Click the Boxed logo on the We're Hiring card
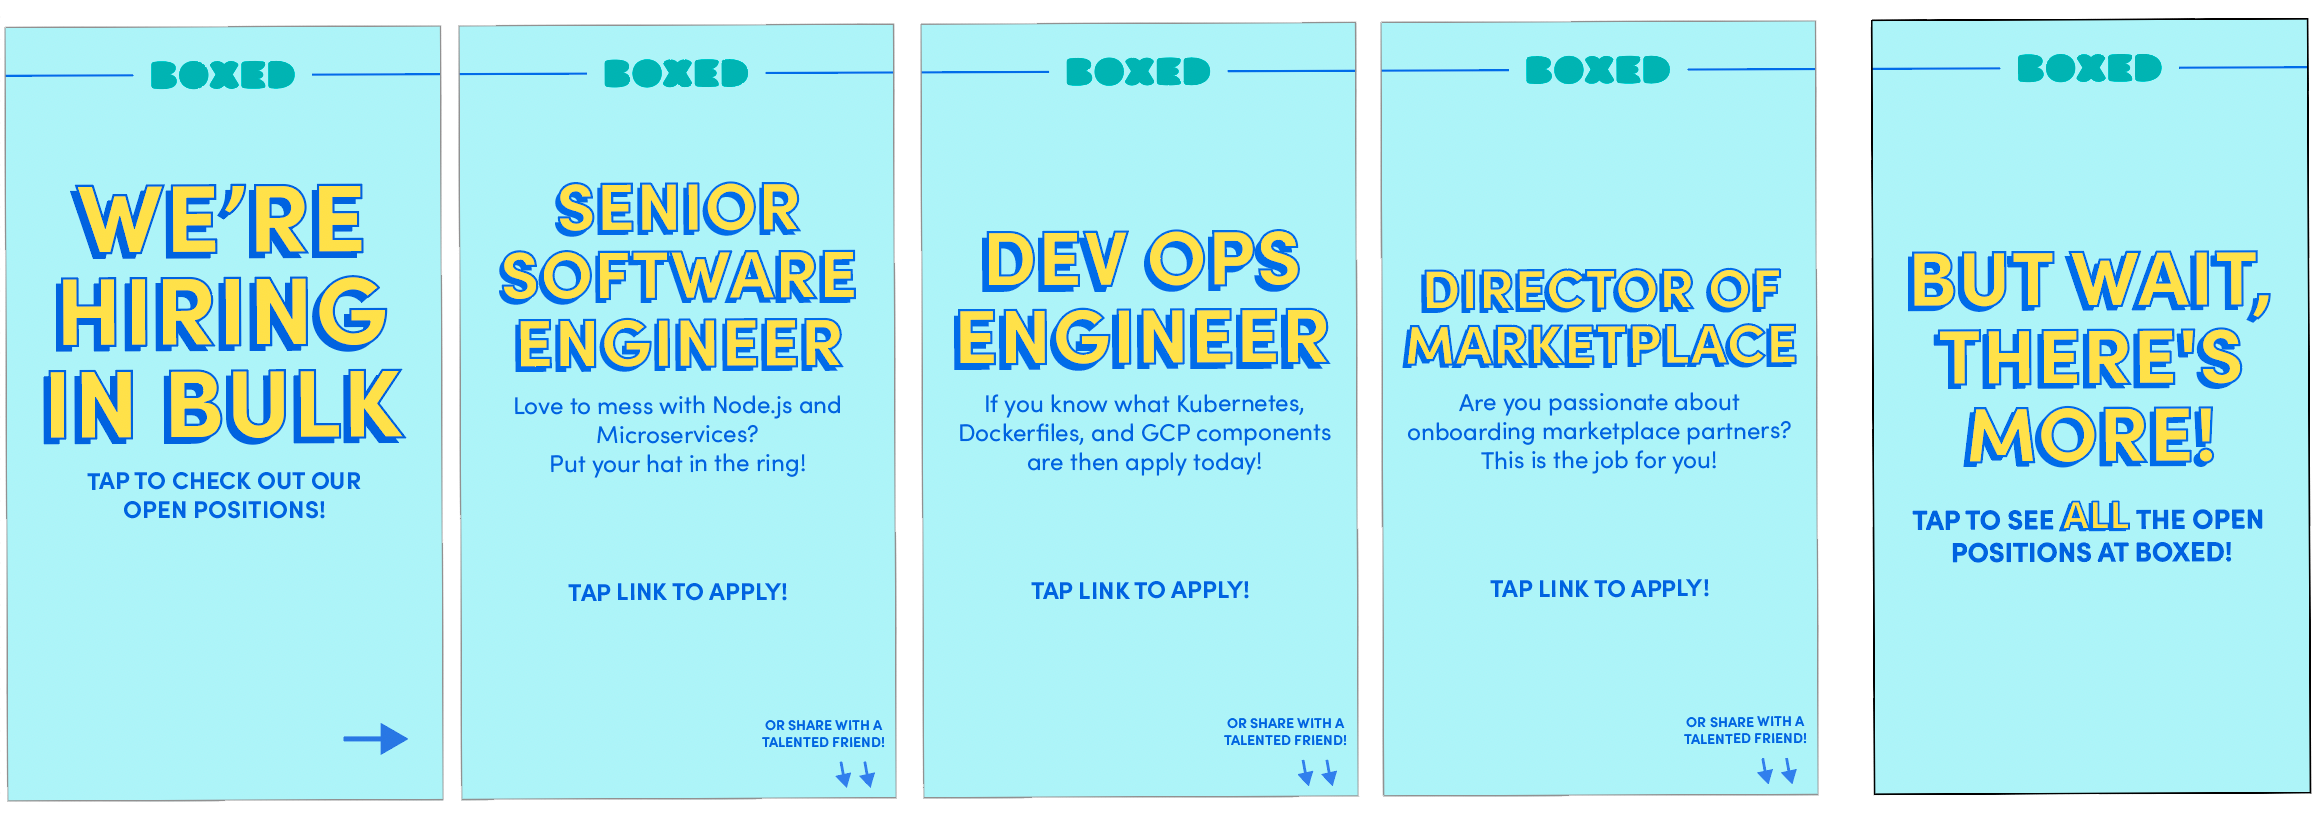 pos(223,75)
